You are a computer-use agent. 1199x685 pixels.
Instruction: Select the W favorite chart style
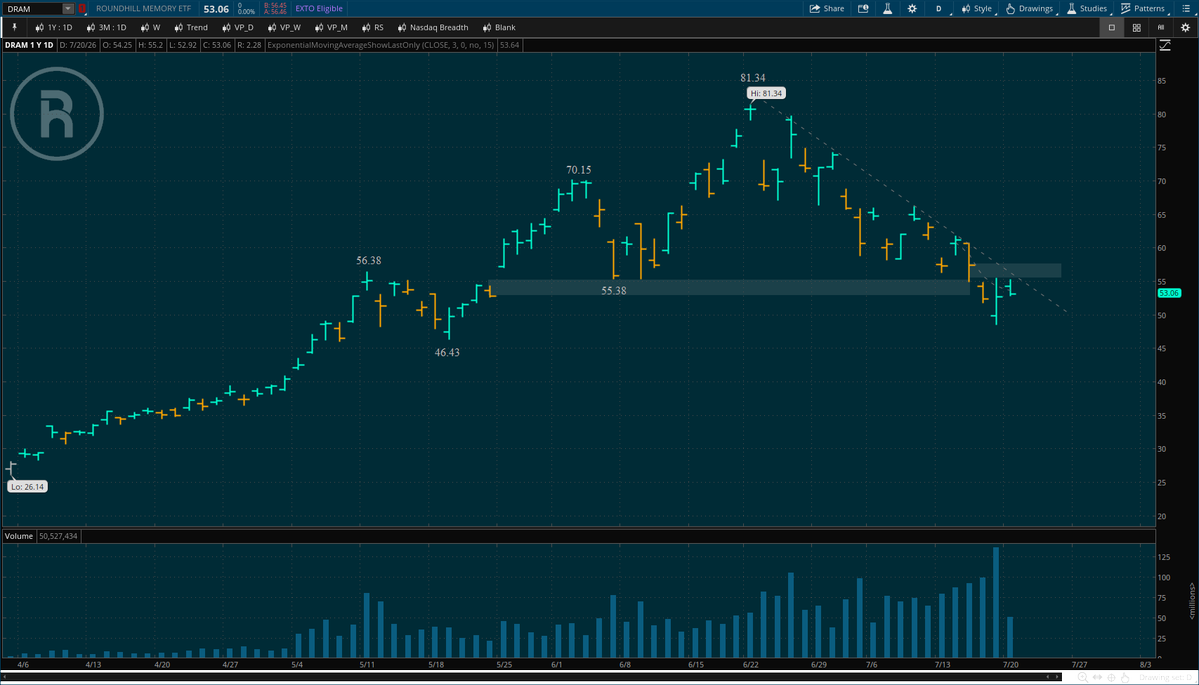point(151,28)
